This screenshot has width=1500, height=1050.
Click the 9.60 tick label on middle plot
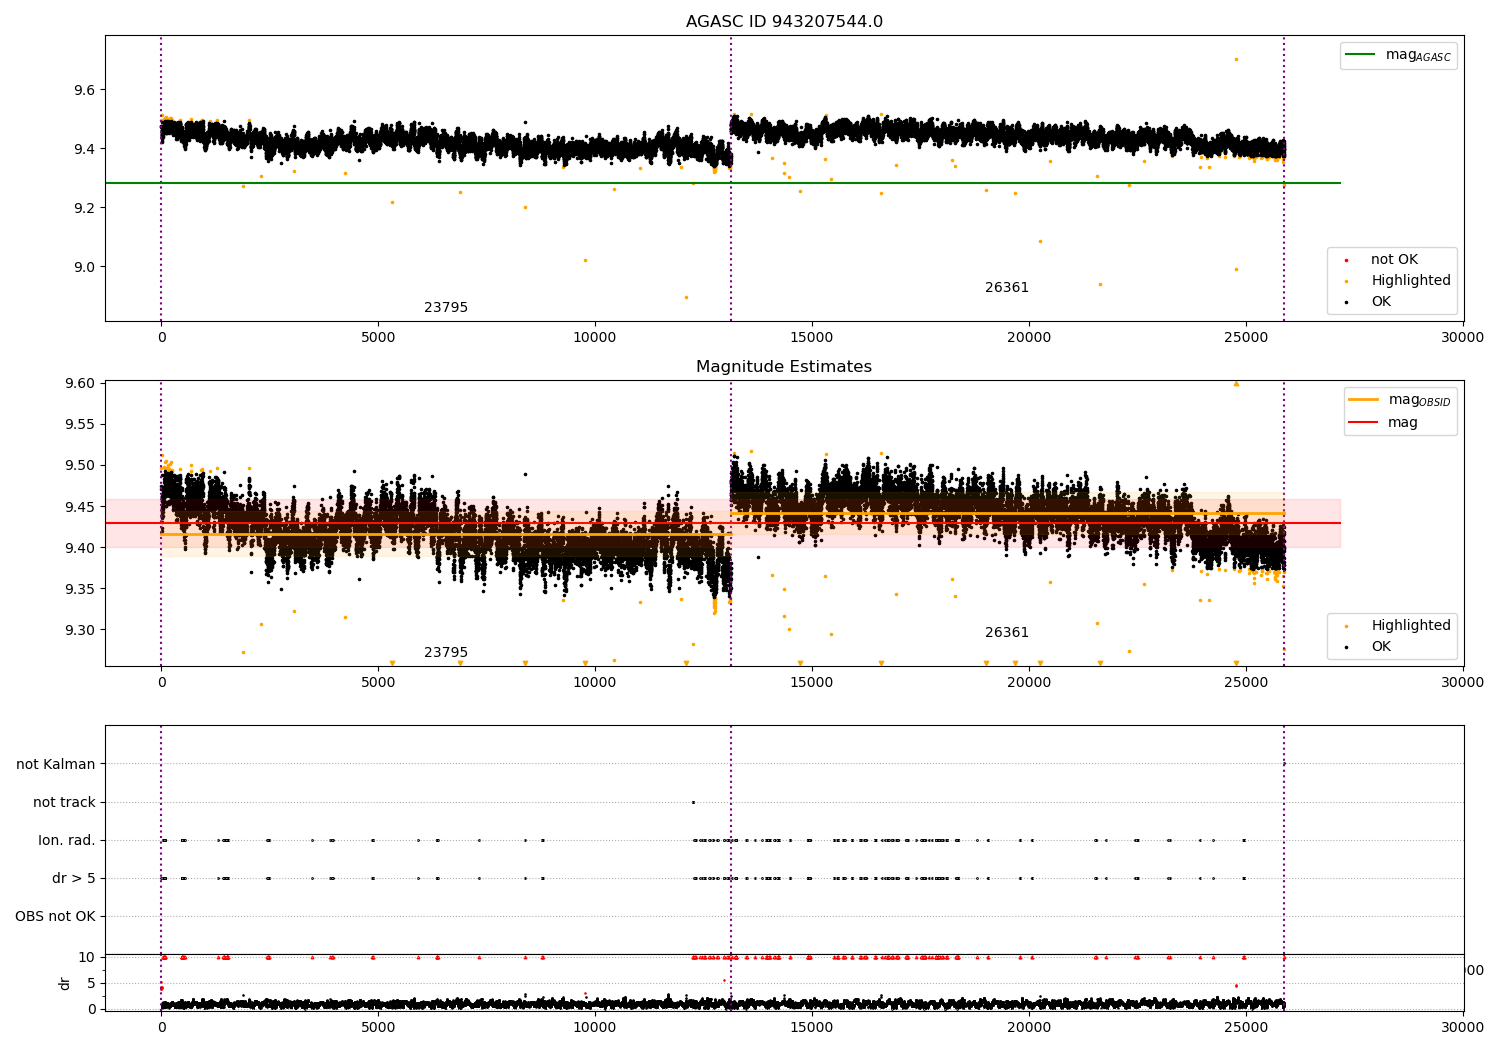[80, 384]
